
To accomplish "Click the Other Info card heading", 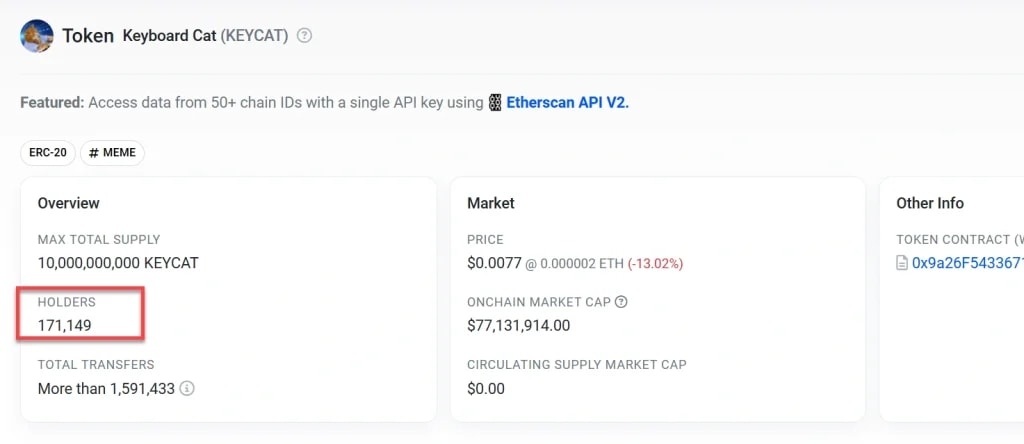I will click(x=930, y=203).
